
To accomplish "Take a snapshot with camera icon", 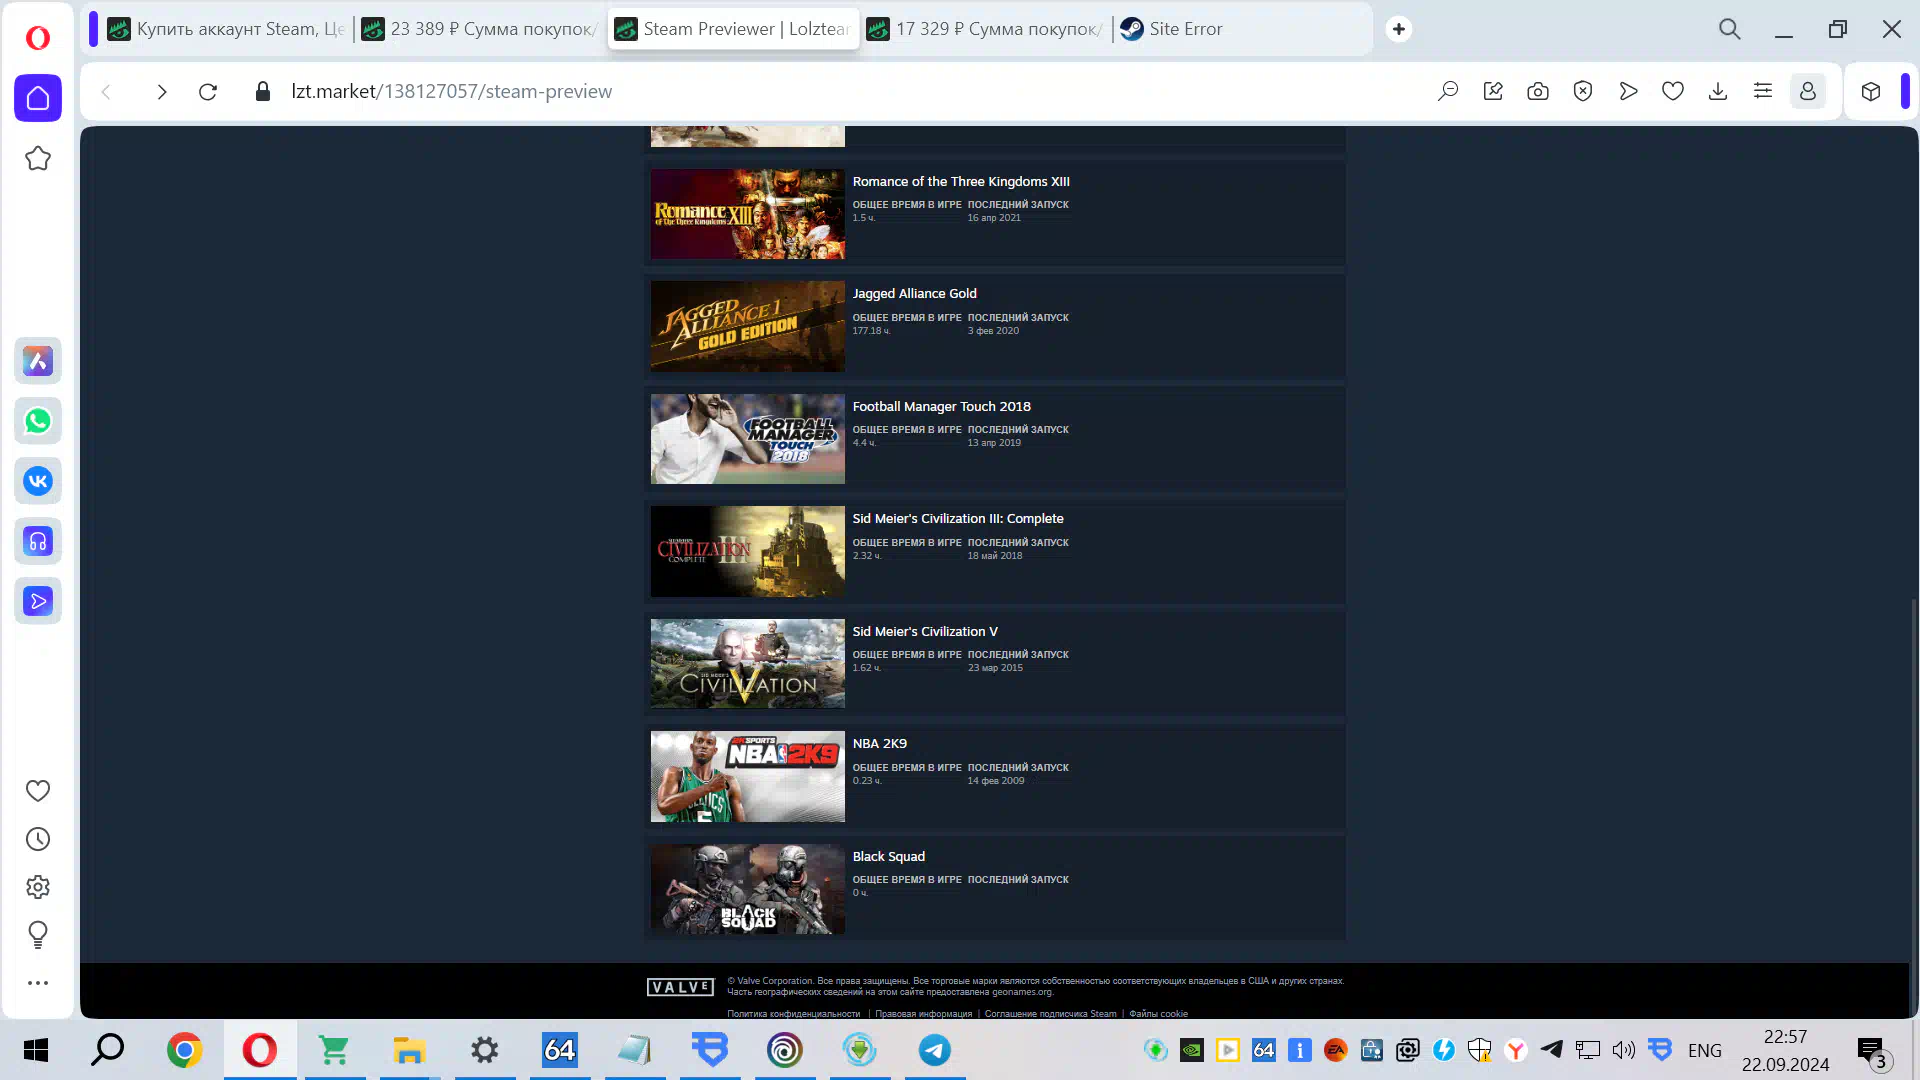I will (x=1538, y=92).
